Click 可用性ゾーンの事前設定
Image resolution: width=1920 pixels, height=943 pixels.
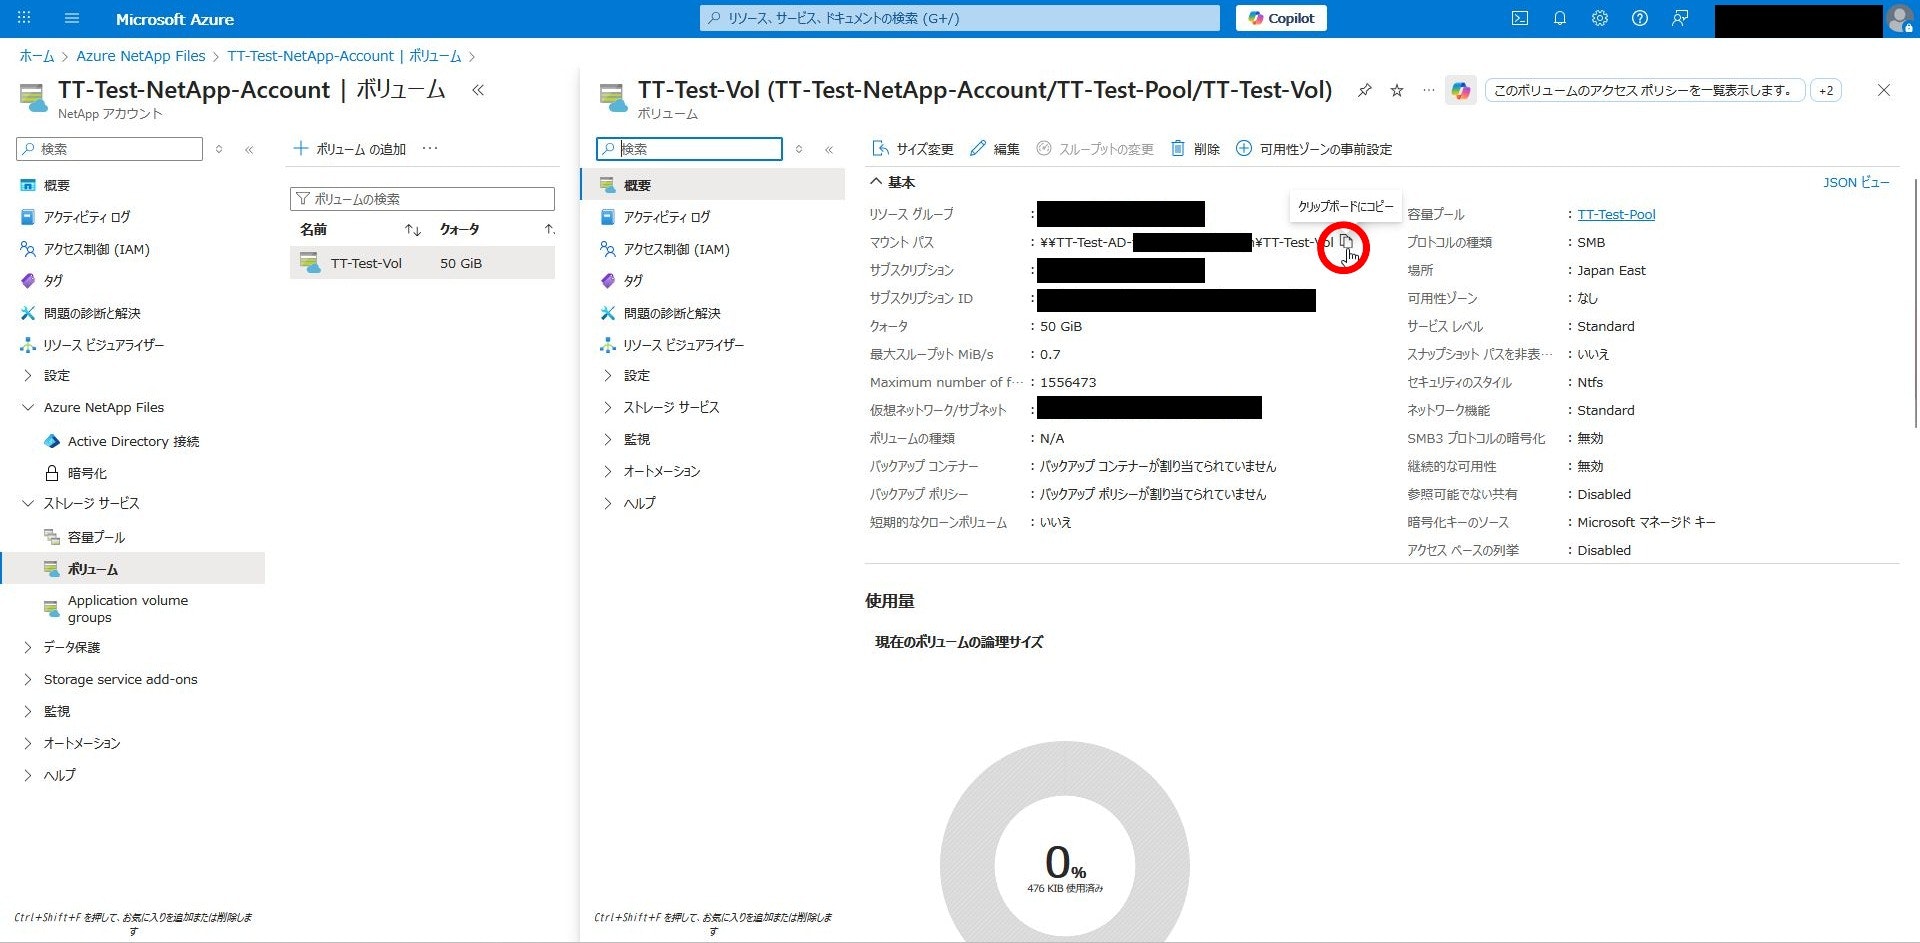(x=1314, y=149)
